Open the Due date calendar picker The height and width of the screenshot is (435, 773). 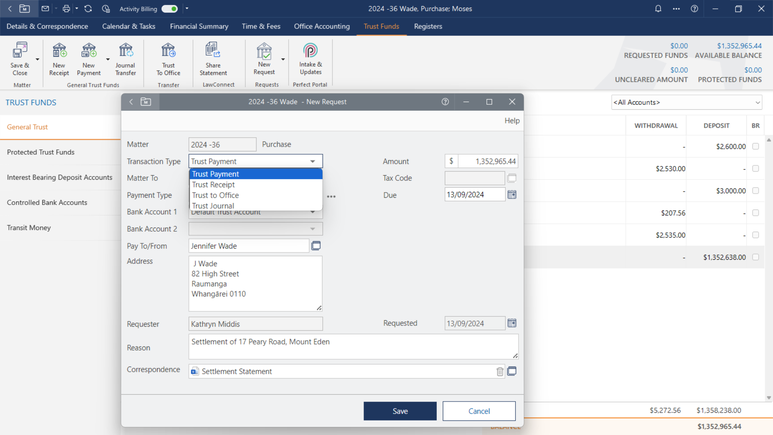click(512, 195)
